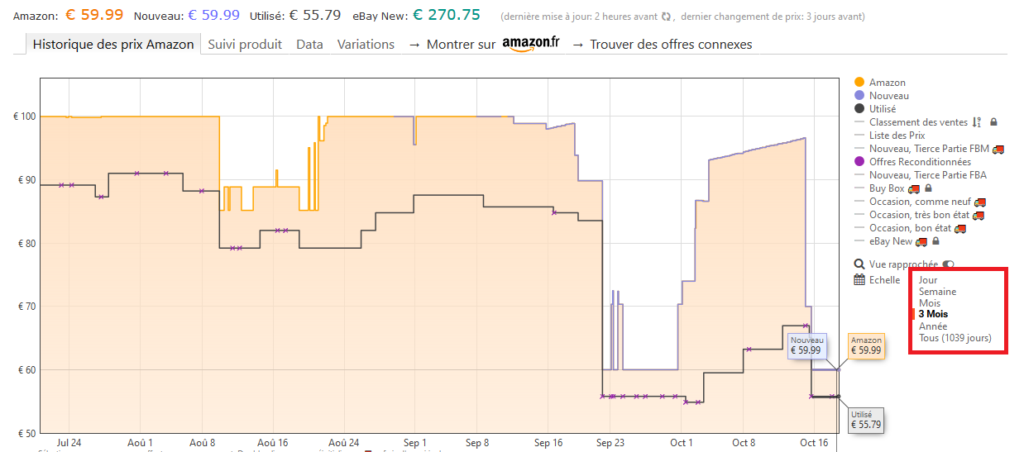Select the Année range option
The height and width of the screenshot is (452, 1024).
[x=932, y=327]
